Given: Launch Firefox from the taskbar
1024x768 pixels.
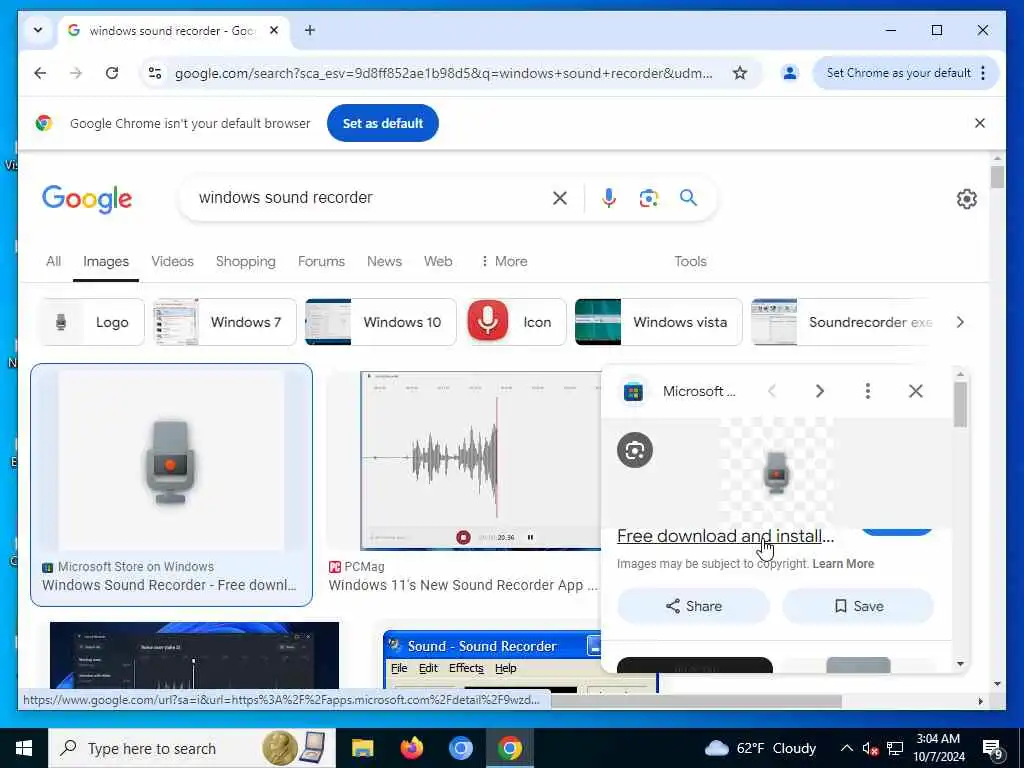Looking at the screenshot, I should click(411, 748).
